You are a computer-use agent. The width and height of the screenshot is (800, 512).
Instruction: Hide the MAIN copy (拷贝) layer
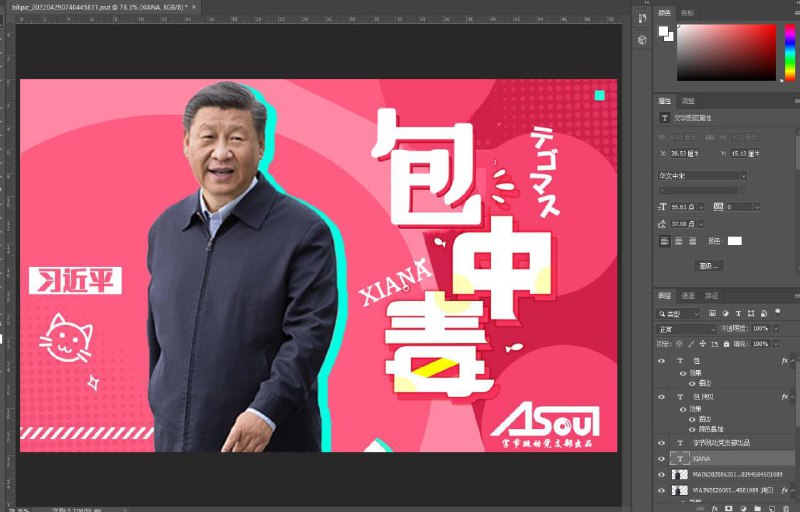662,490
